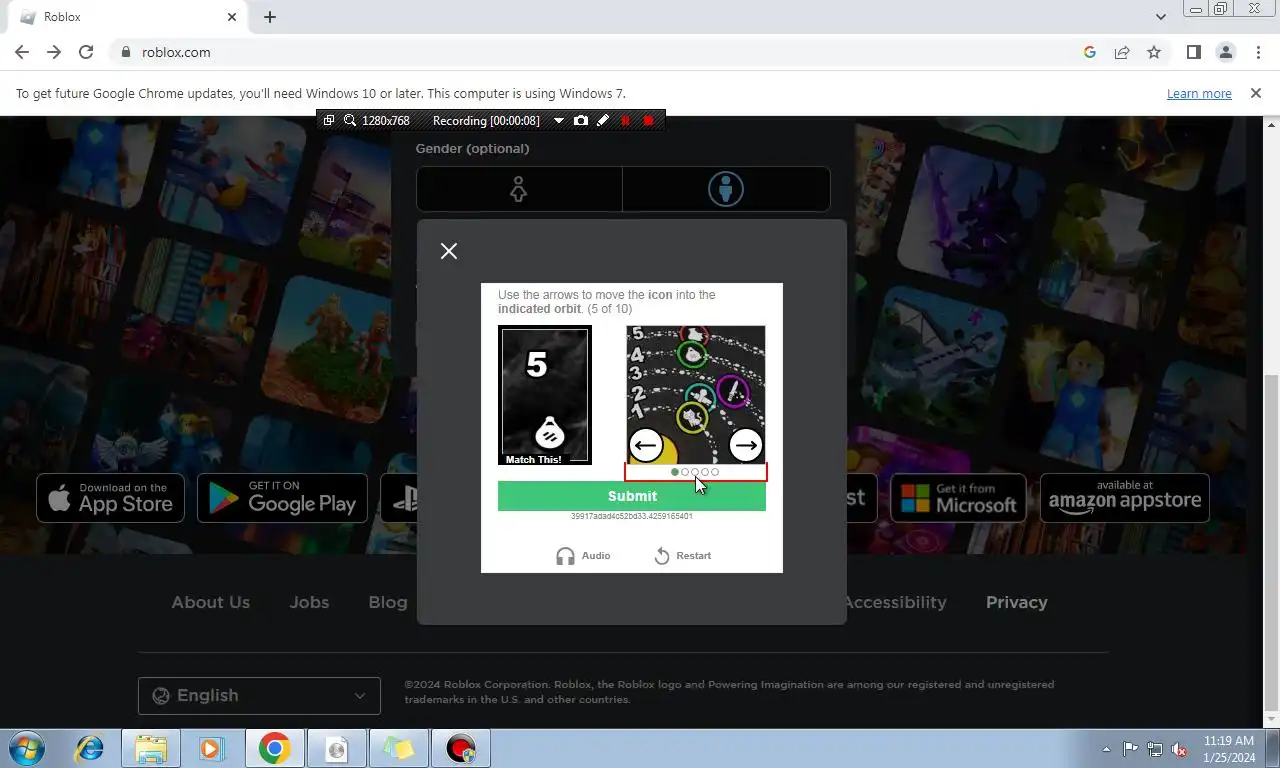Expand the English language dropdown

(259, 696)
